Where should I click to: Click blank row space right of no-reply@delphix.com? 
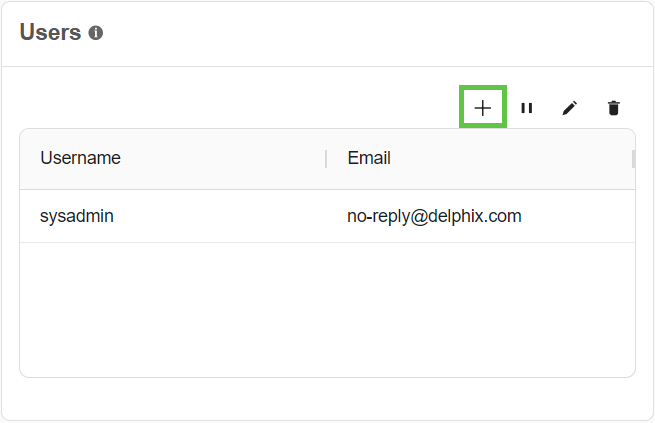(580, 216)
